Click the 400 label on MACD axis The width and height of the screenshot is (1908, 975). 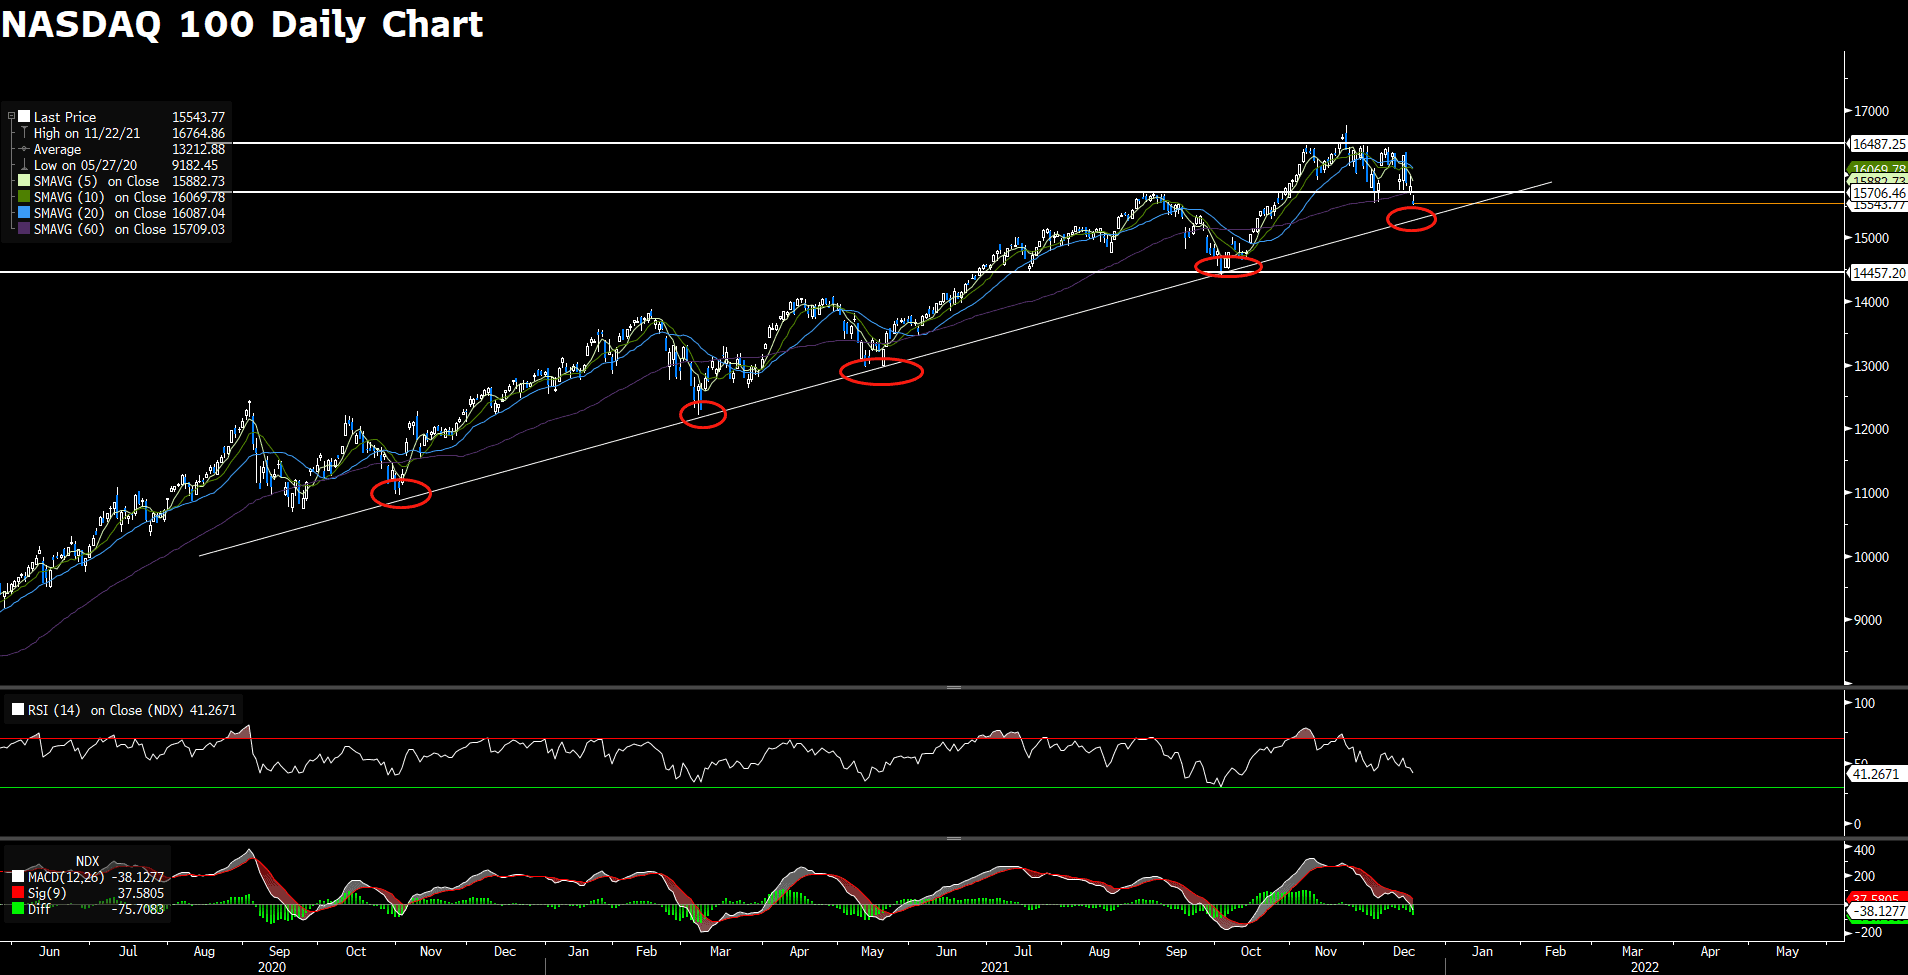click(x=1865, y=850)
